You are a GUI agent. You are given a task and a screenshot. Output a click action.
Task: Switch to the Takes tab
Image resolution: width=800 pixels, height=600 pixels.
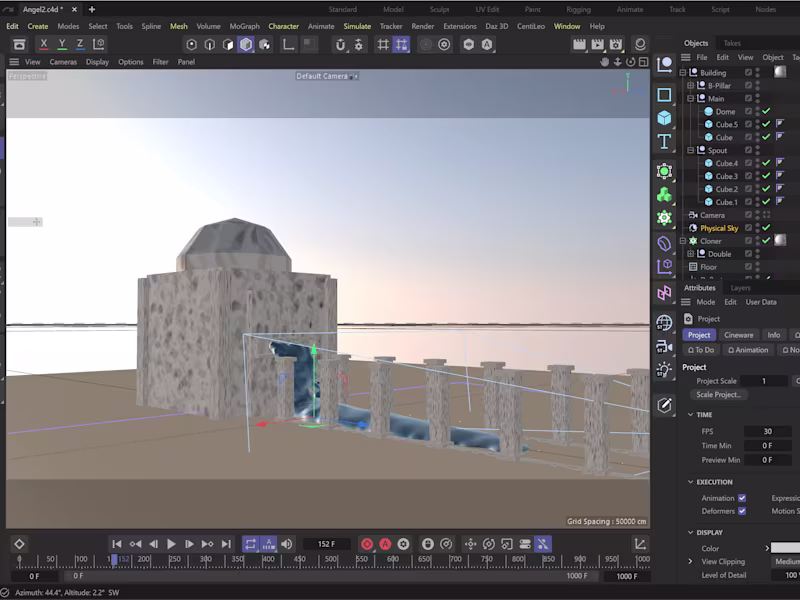tap(732, 43)
